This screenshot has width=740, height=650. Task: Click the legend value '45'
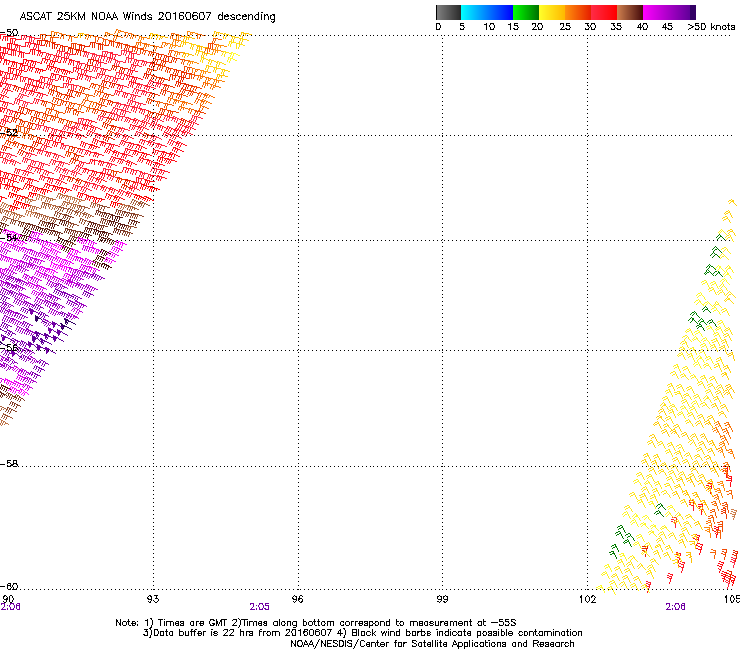pos(667,27)
